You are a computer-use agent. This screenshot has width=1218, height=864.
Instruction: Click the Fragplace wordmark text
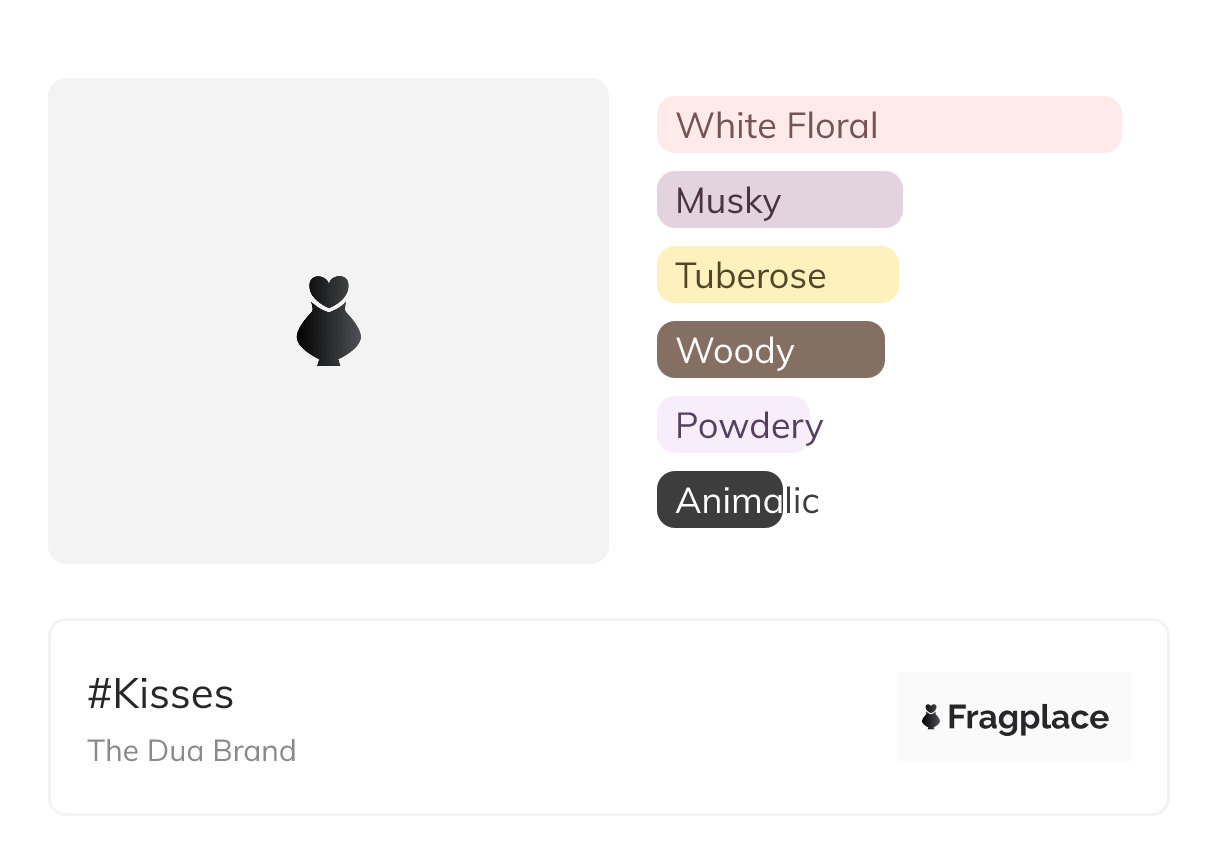click(1027, 717)
